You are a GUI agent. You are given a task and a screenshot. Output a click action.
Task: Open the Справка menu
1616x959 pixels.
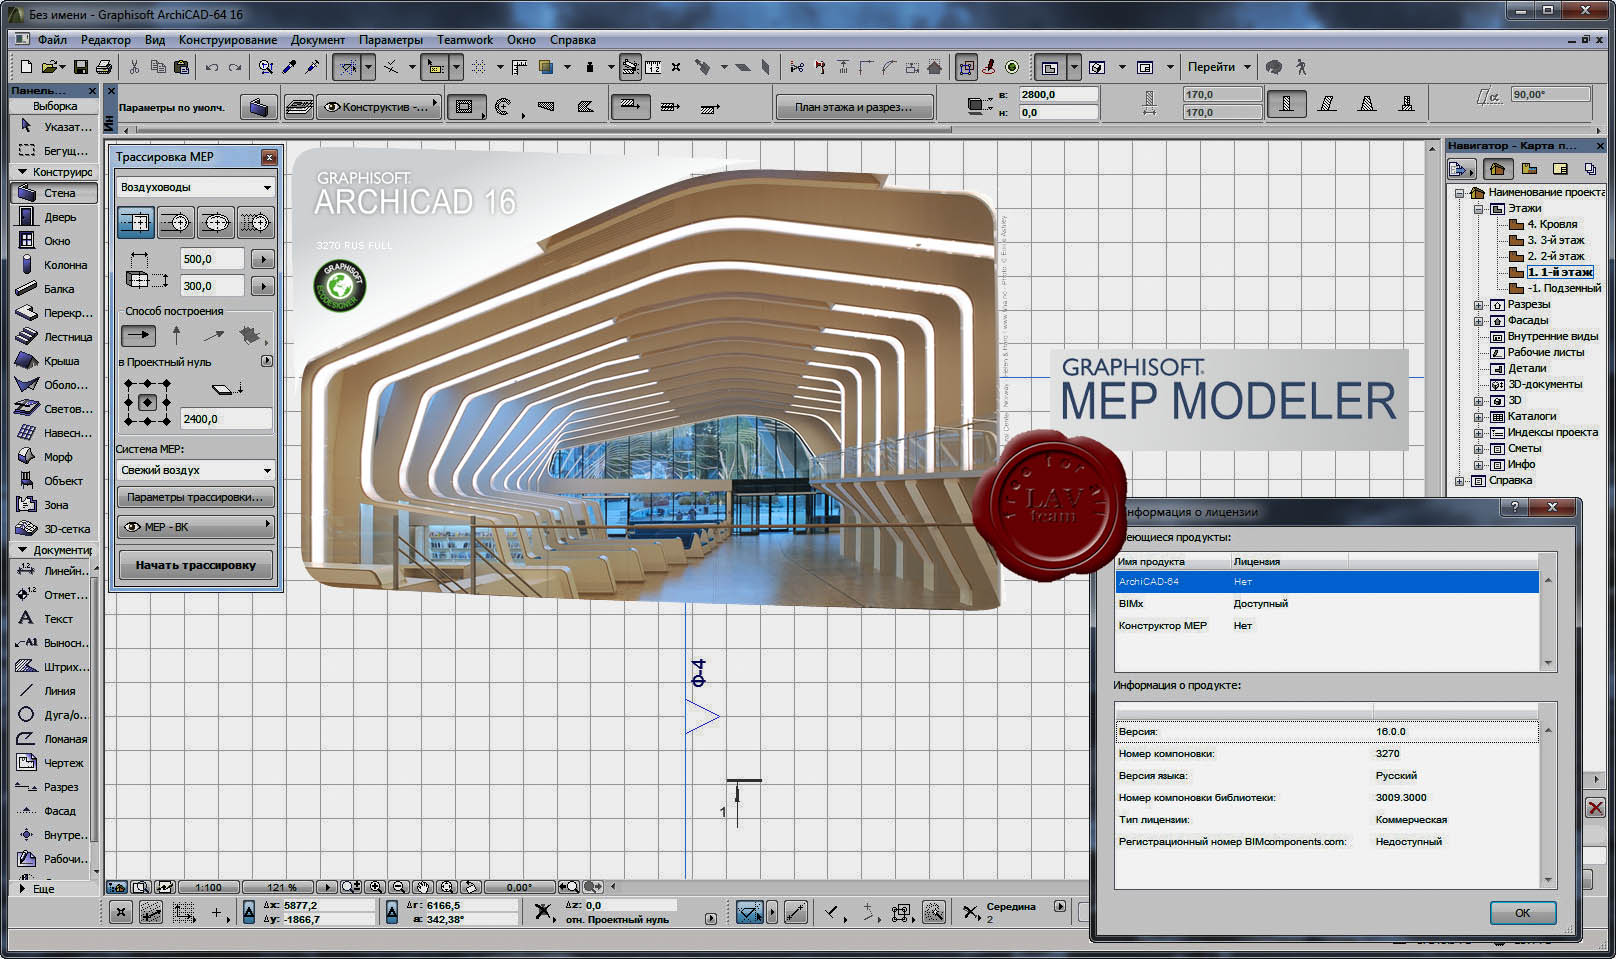573,40
